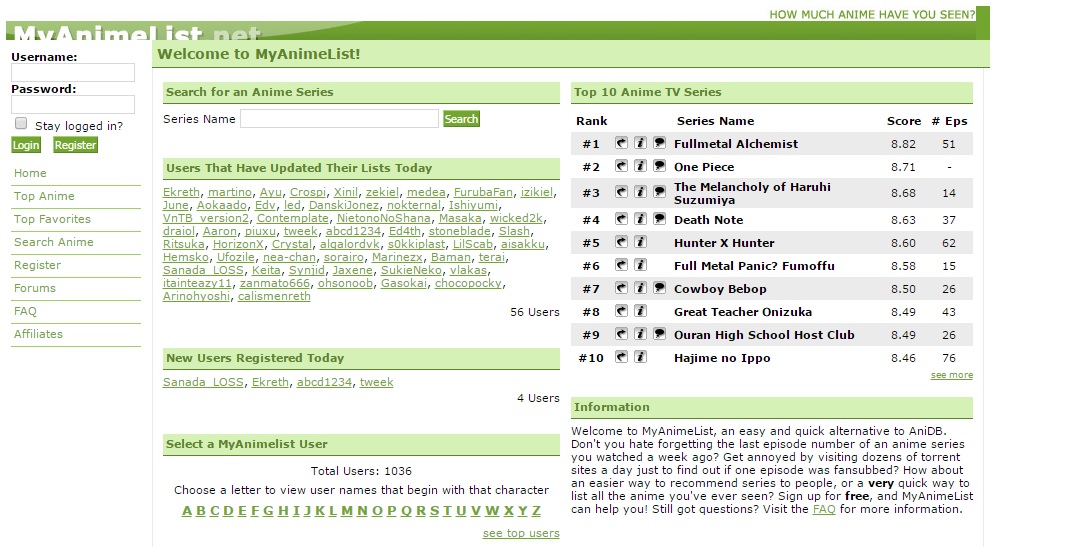Open the info icon for Death Note

[641, 219]
